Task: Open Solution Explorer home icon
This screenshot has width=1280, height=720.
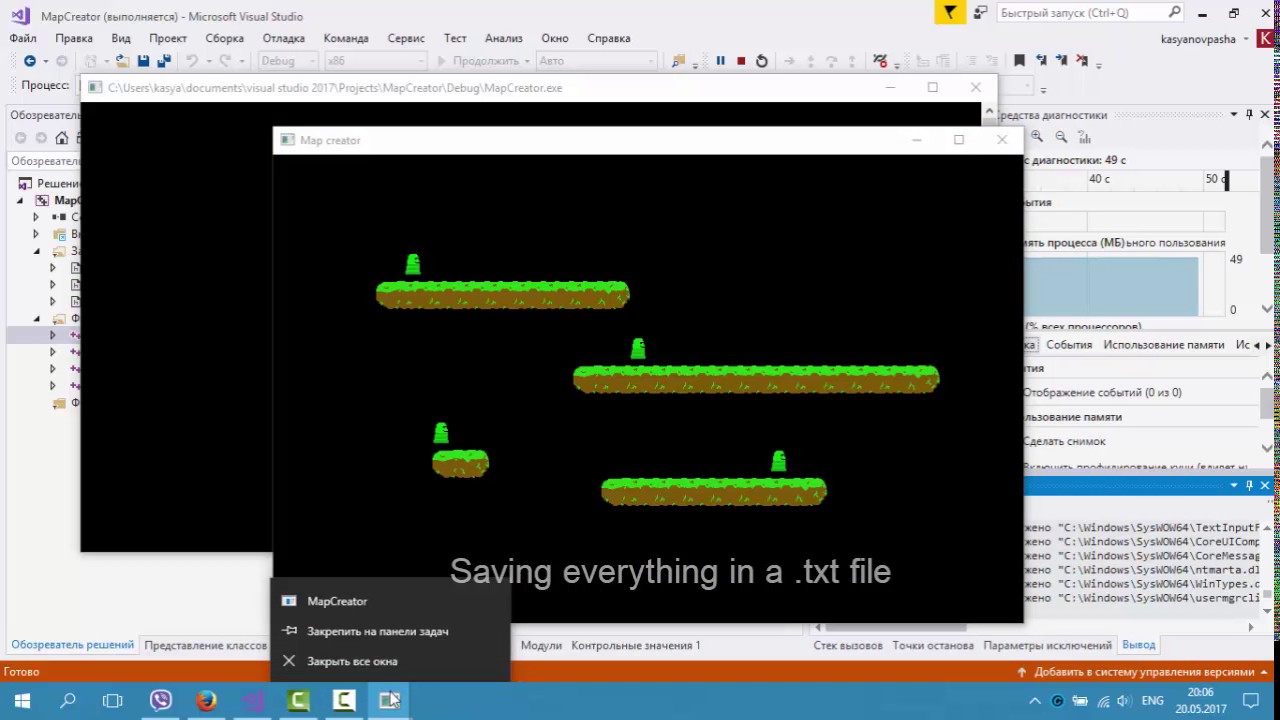Action: point(62,138)
